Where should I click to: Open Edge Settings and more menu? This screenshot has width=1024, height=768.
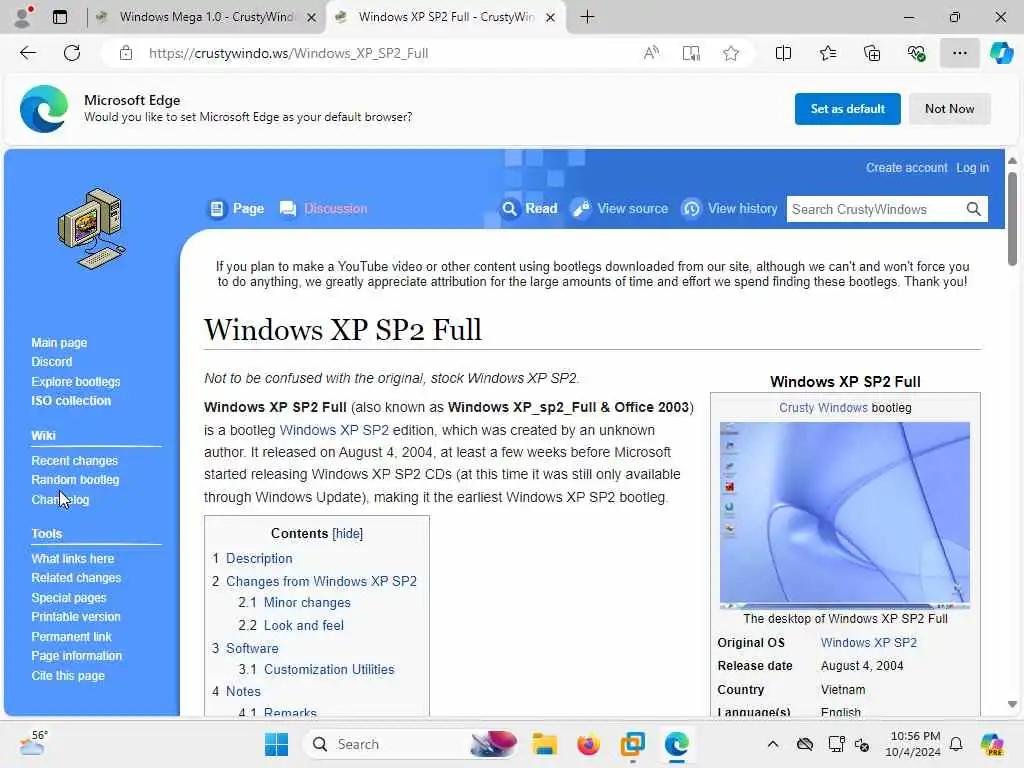[x=959, y=53]
